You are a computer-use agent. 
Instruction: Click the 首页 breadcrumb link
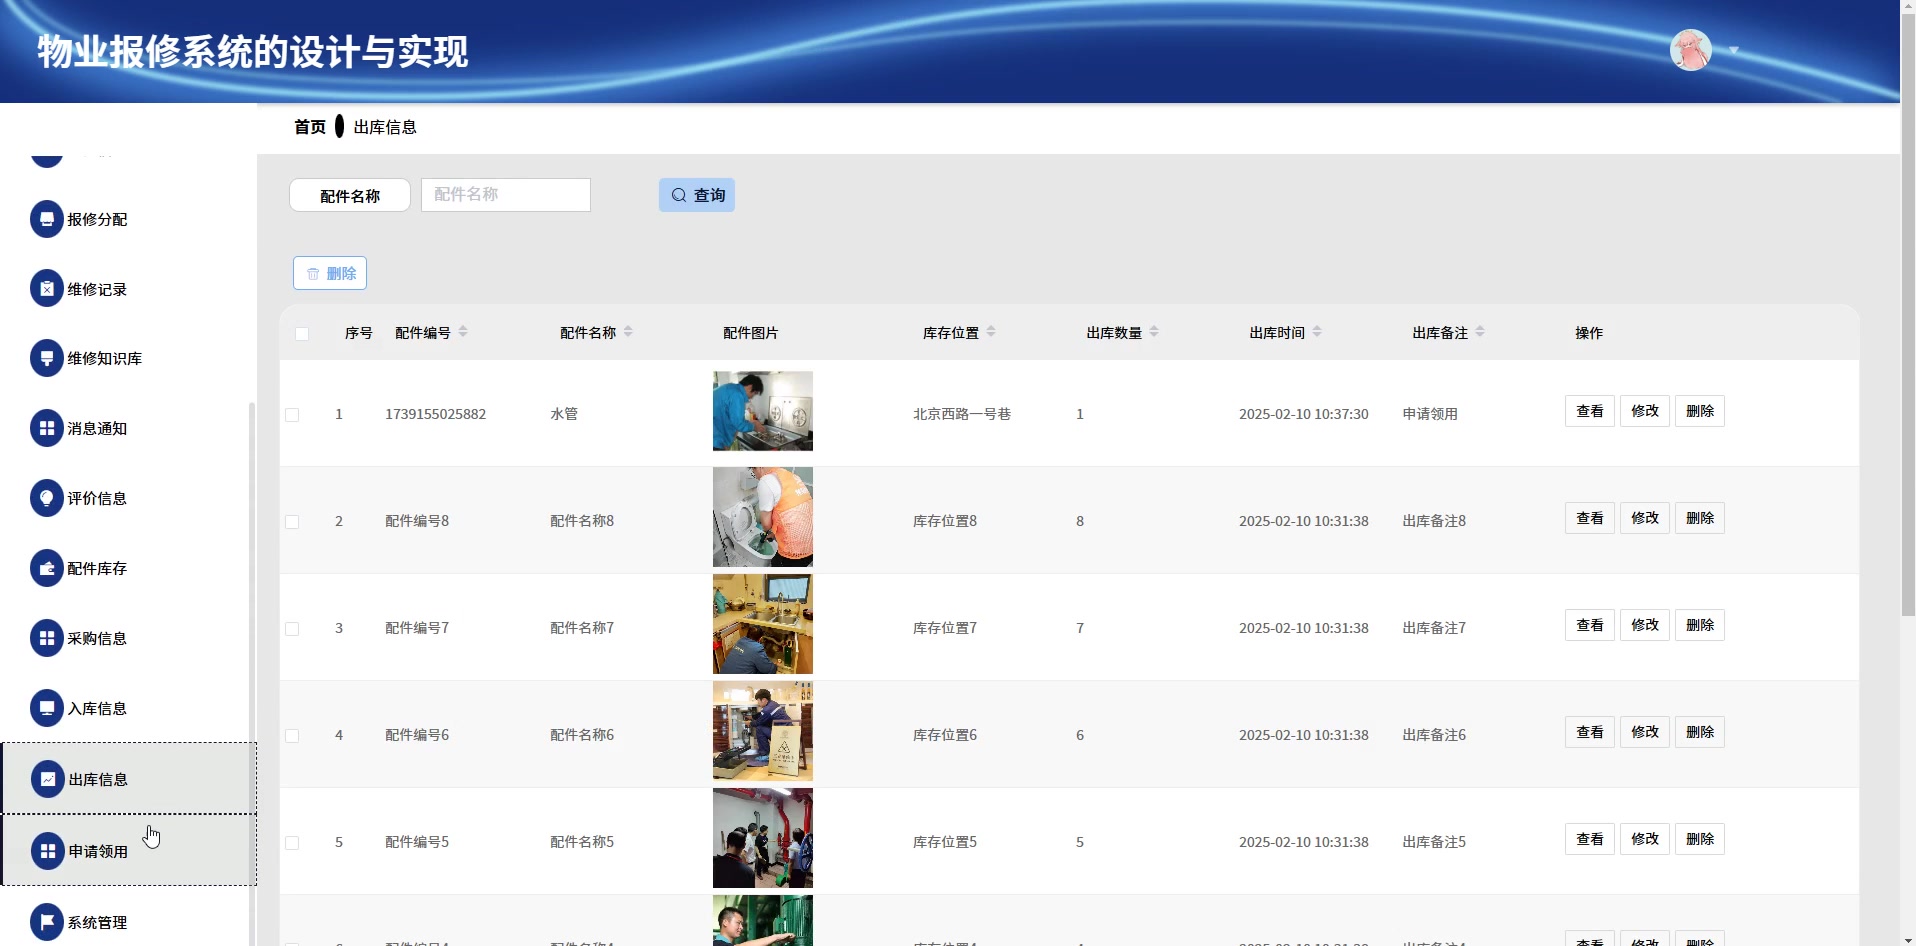click(x=310, y=127)
